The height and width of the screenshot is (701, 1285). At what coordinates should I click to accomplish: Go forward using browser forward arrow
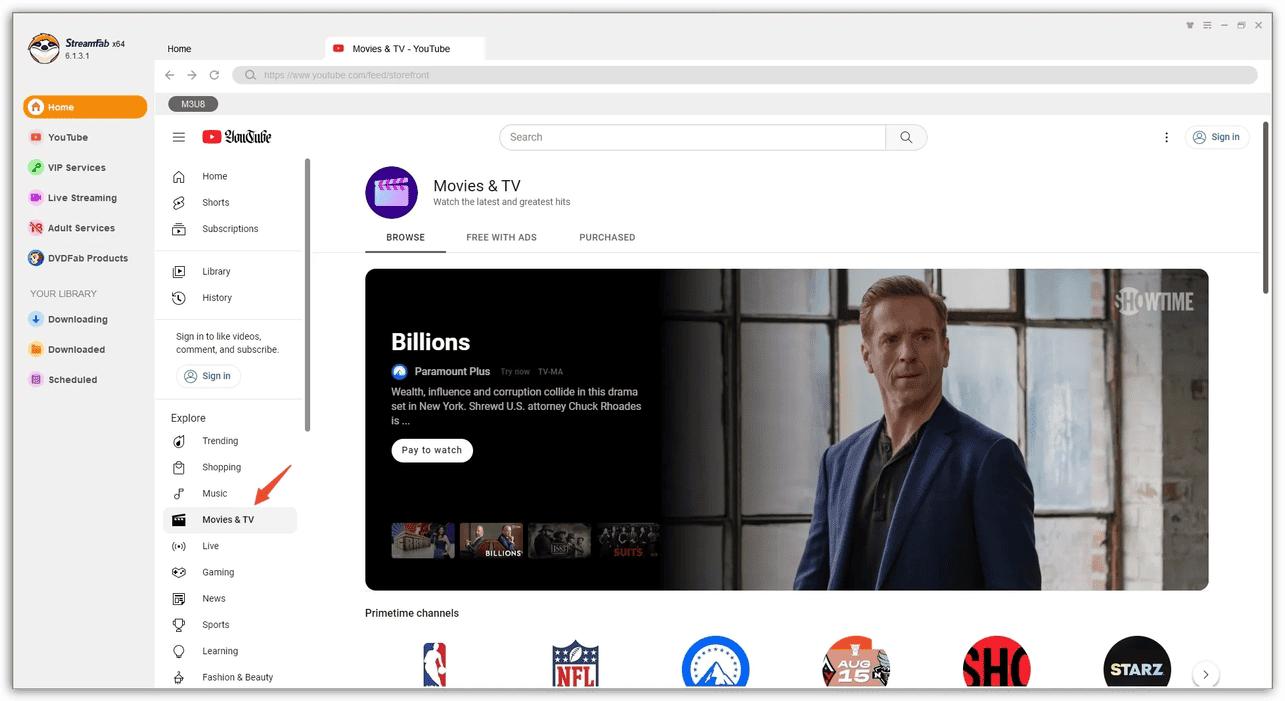pyautogui.click(x=192, y=75)
